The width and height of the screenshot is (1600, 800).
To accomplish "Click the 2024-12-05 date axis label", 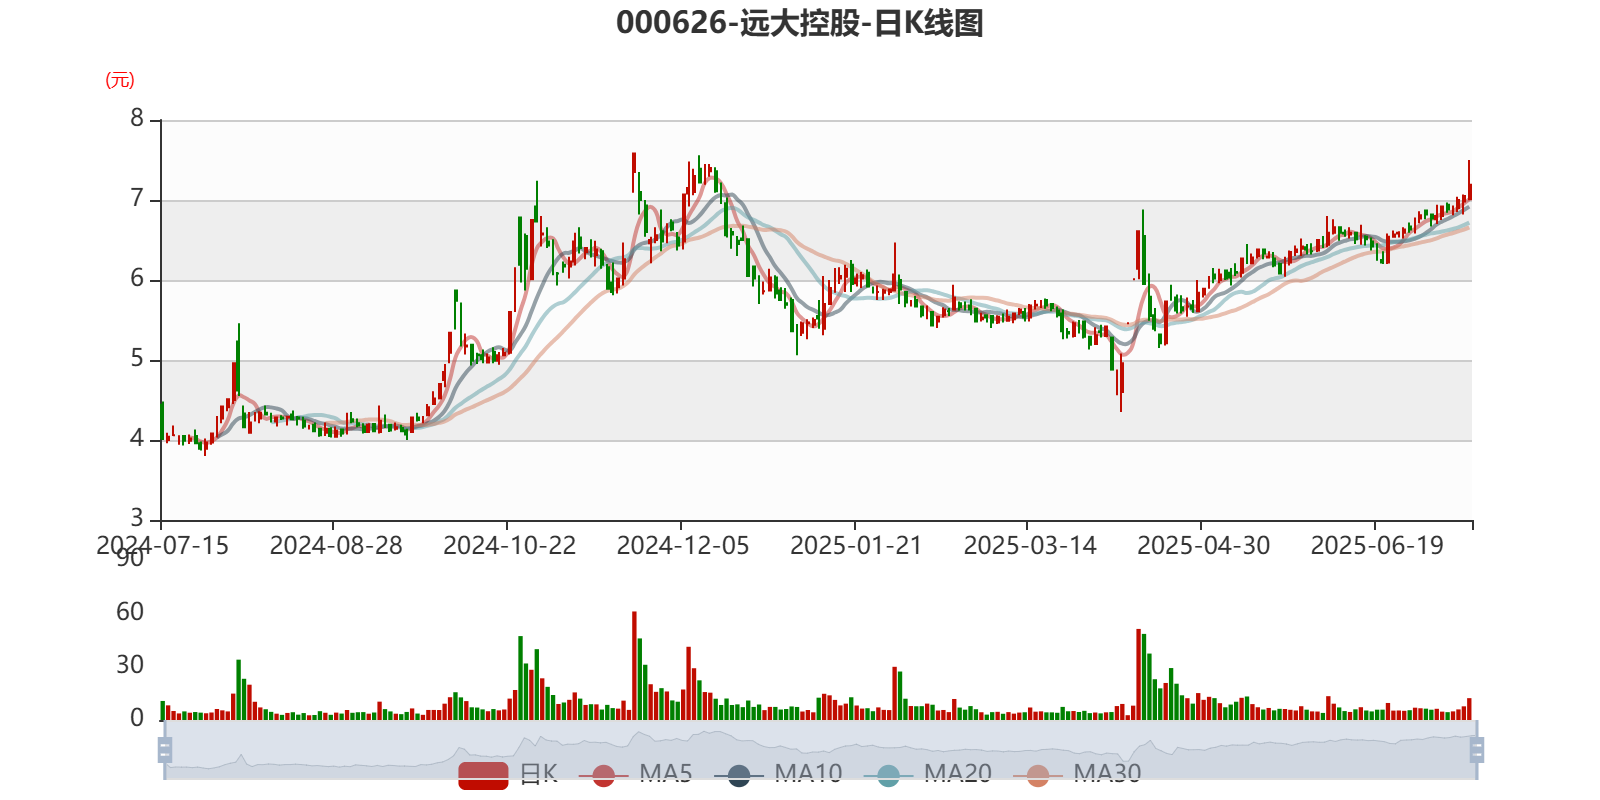I will (x=683, y=546).
